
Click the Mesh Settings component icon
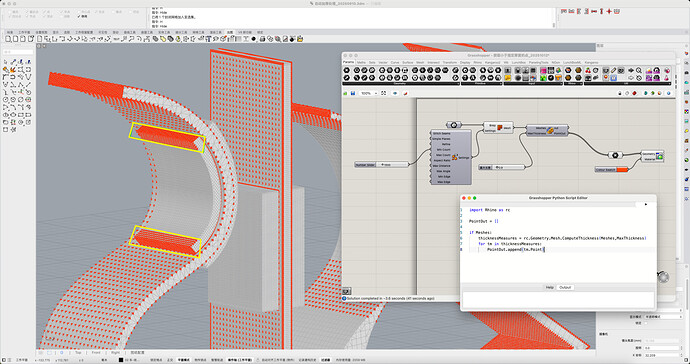tap(455, 157)
